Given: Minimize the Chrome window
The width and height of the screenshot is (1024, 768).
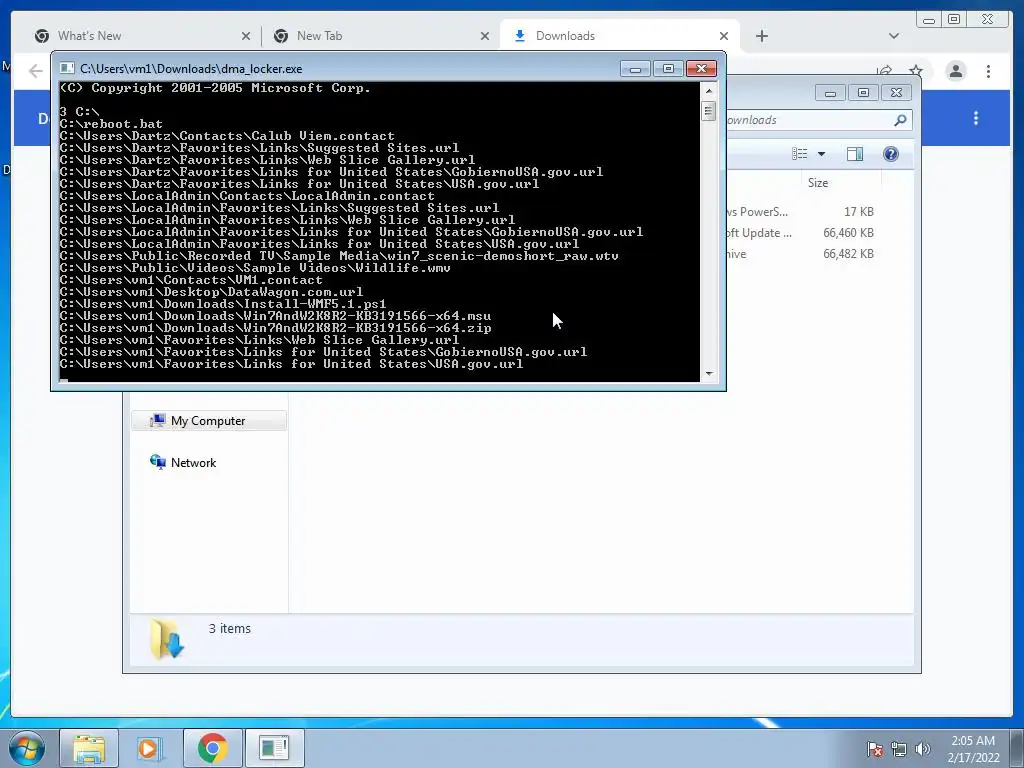Looking at the screenshot, I should point(929,20).
